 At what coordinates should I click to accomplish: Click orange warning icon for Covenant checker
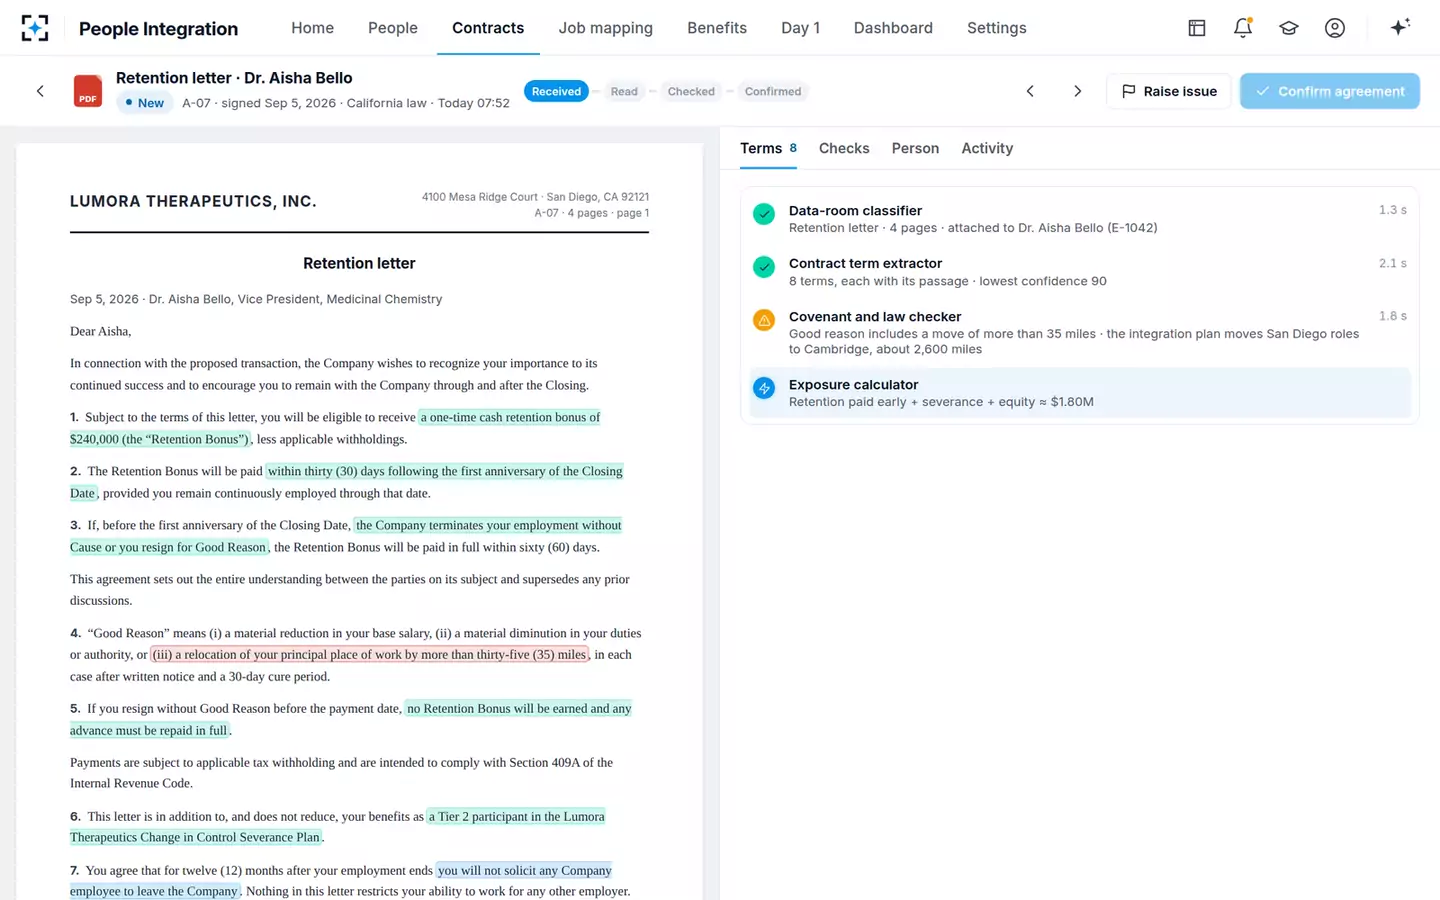tap(764, 320)
